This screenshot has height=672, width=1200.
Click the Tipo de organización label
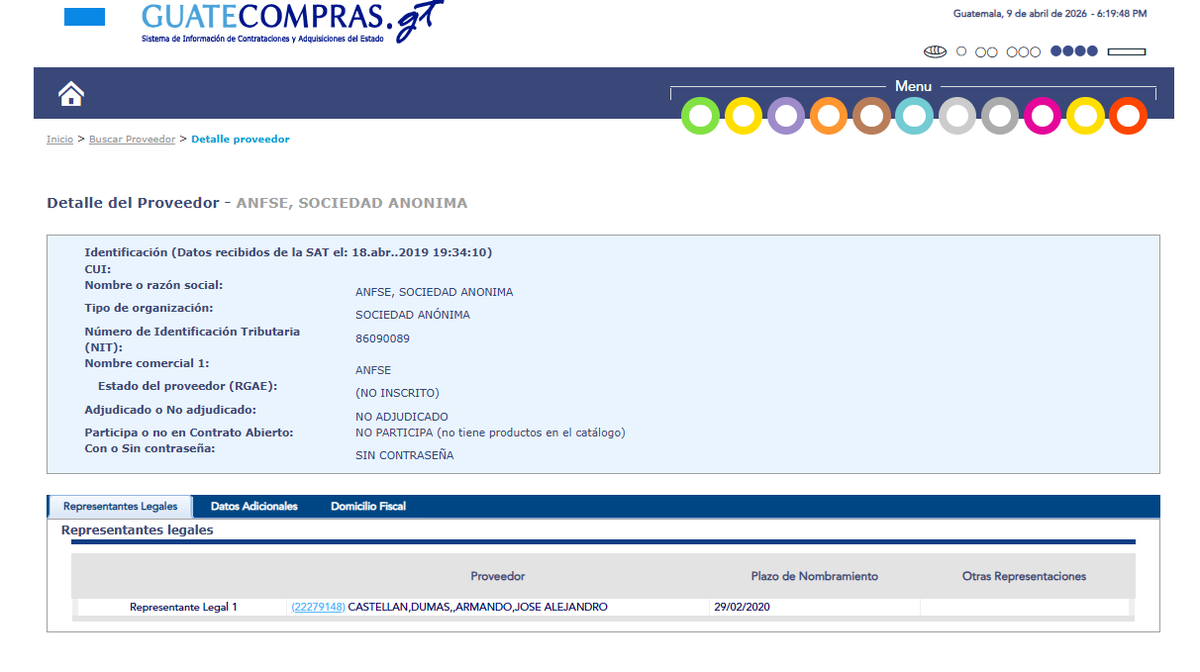148,308
